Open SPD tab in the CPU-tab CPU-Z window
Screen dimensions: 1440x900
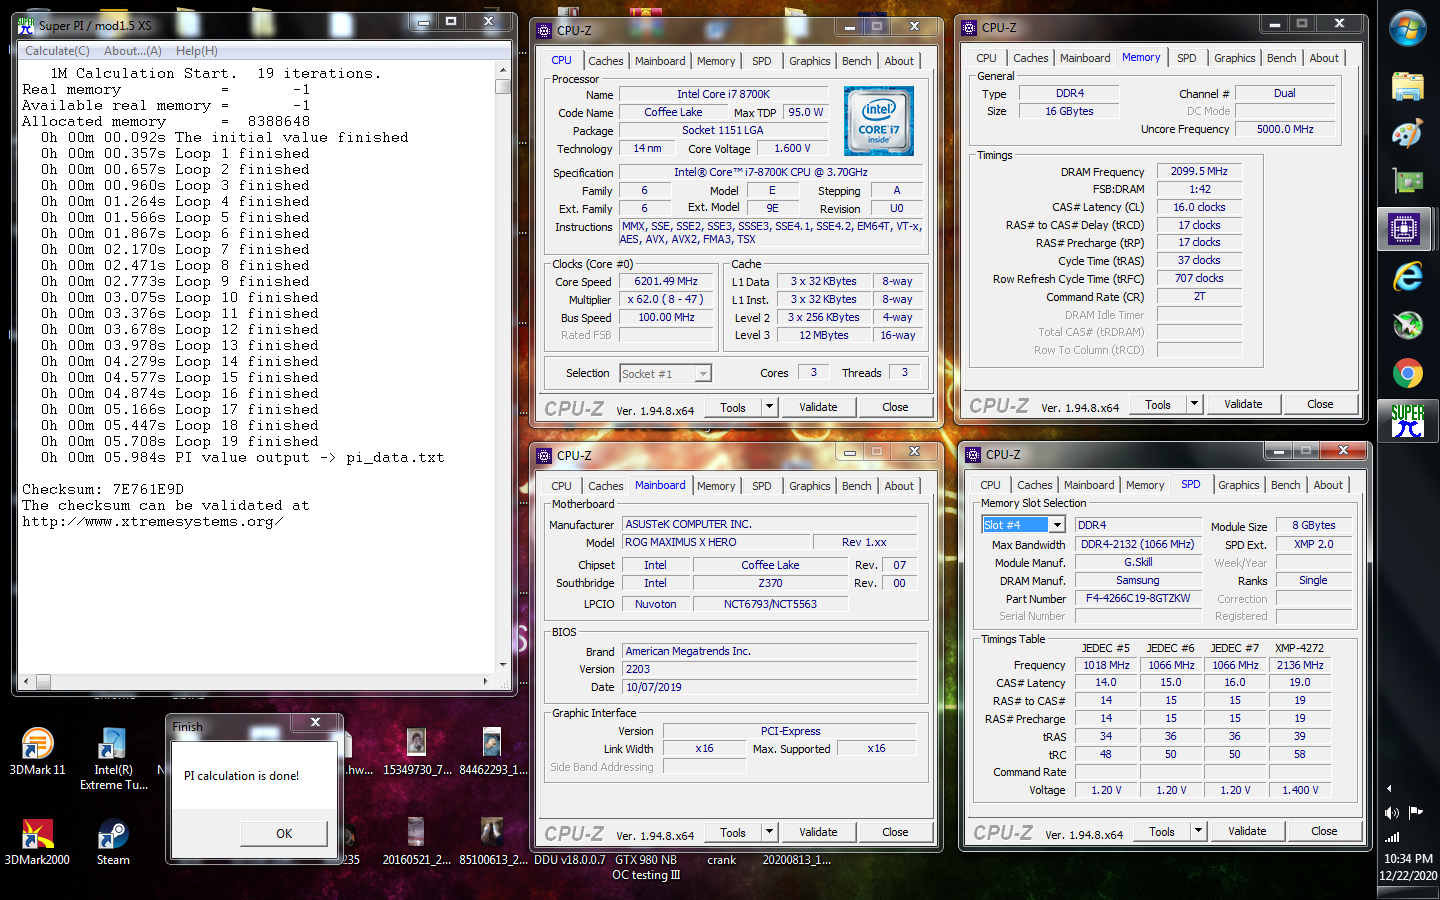click(x=762, y=61)
